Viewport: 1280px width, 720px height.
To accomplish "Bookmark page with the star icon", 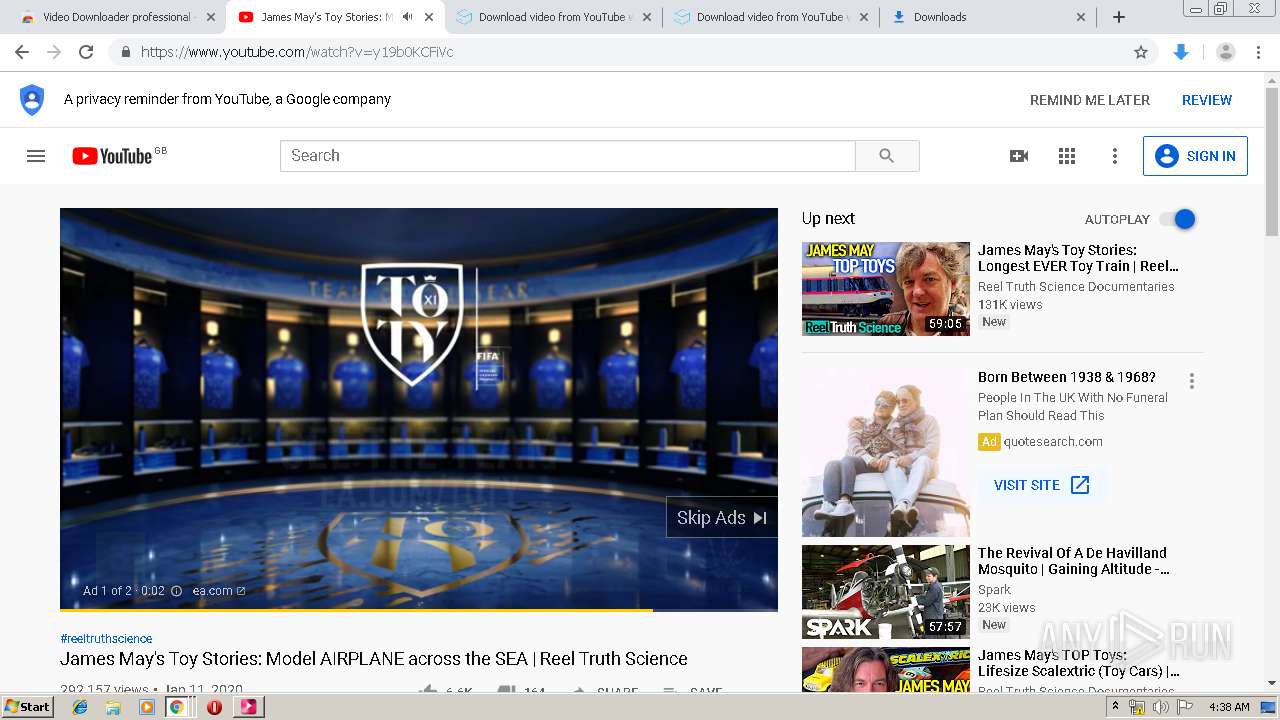I will [1141, 52].
